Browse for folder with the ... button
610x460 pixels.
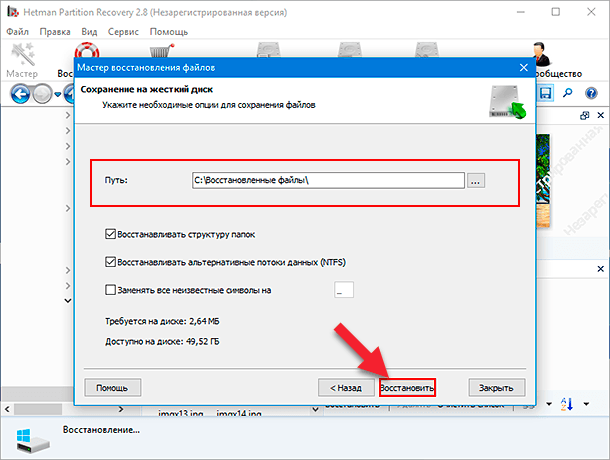(476, 181)
